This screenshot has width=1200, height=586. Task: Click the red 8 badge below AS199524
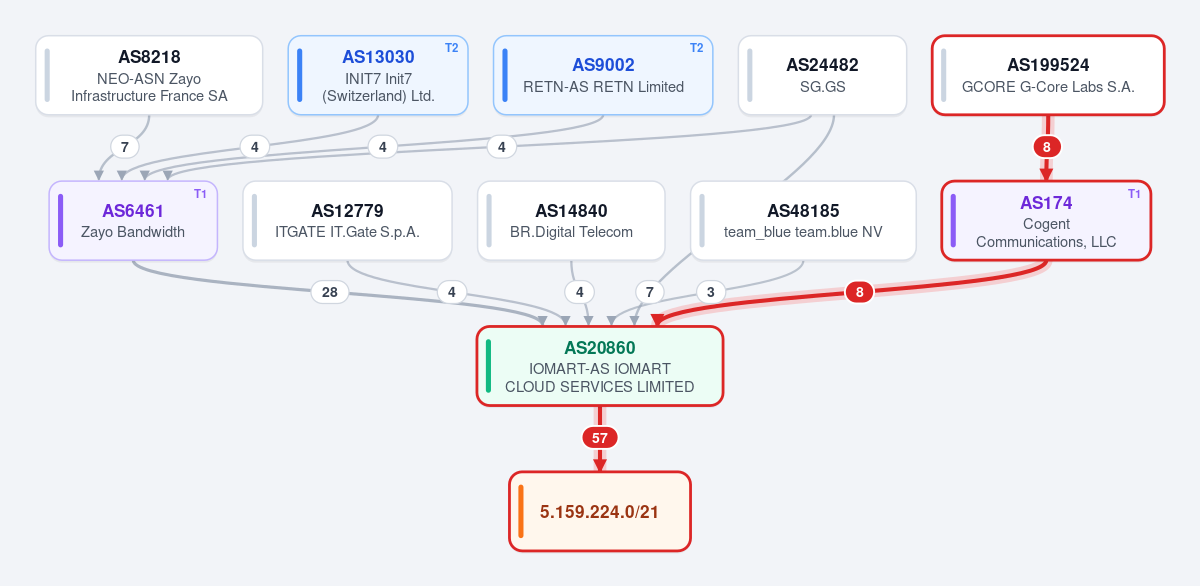click(x=1047, y=147)
